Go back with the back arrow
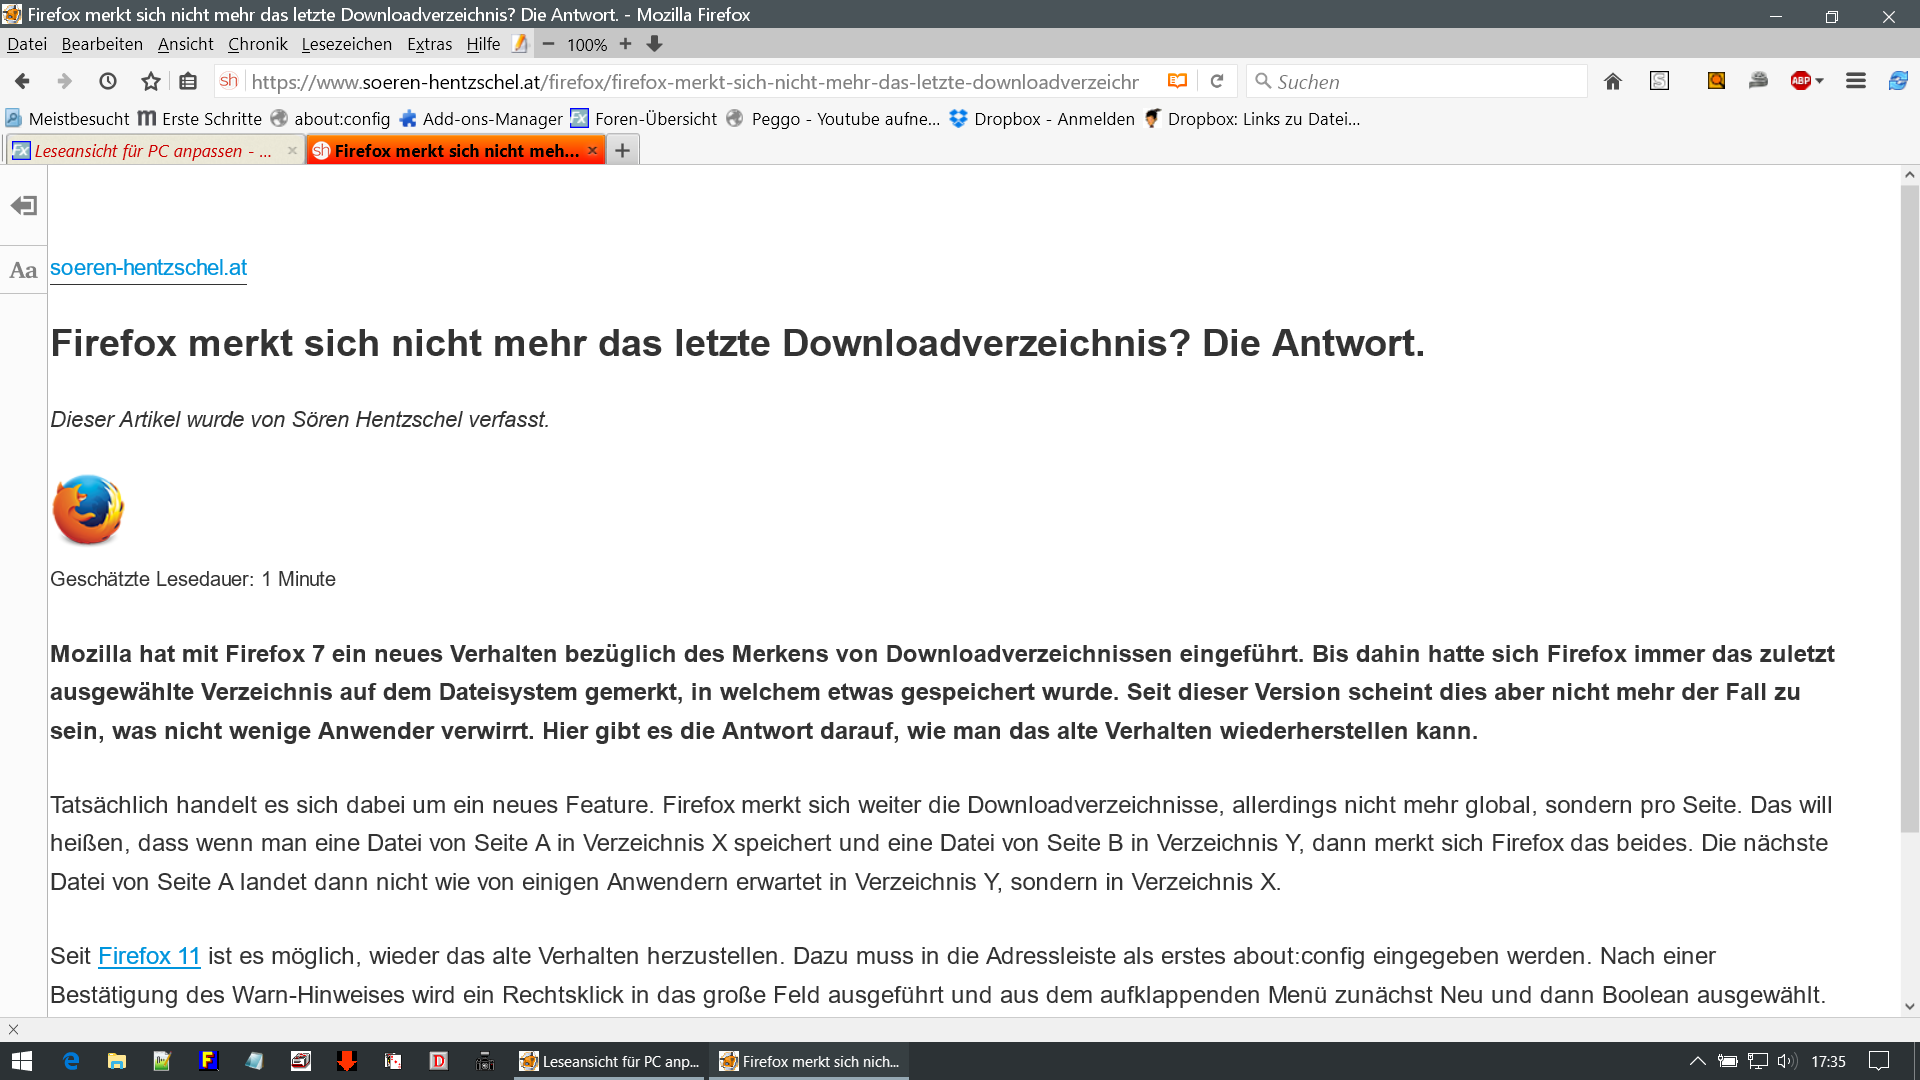The height and width of the screenshot is (1080, 1920). (x=22, y=81)
